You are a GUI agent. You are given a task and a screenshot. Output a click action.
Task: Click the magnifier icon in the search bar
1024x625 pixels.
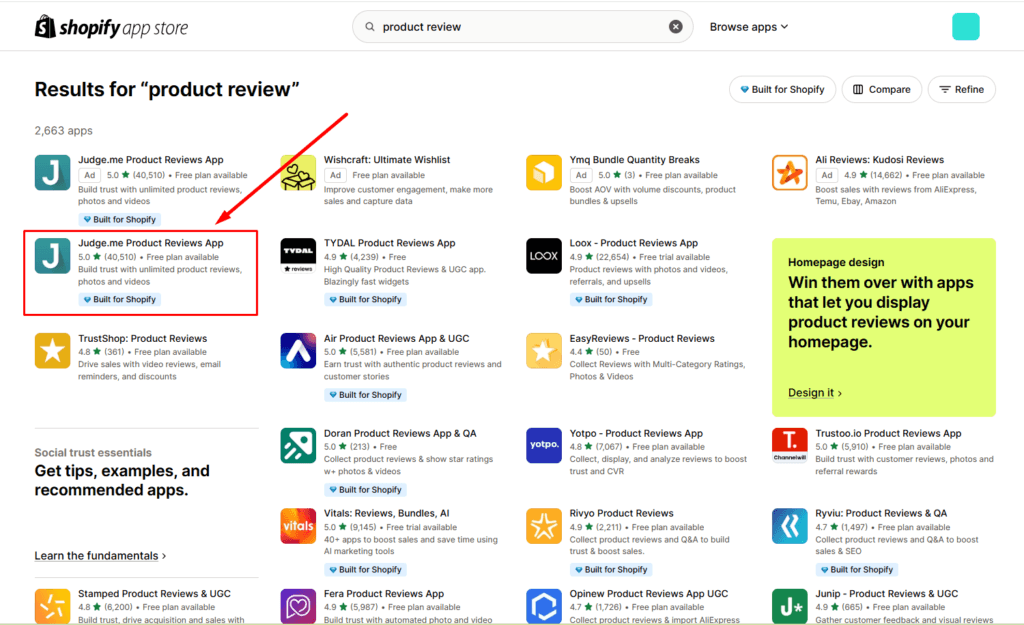click(370, 27)
